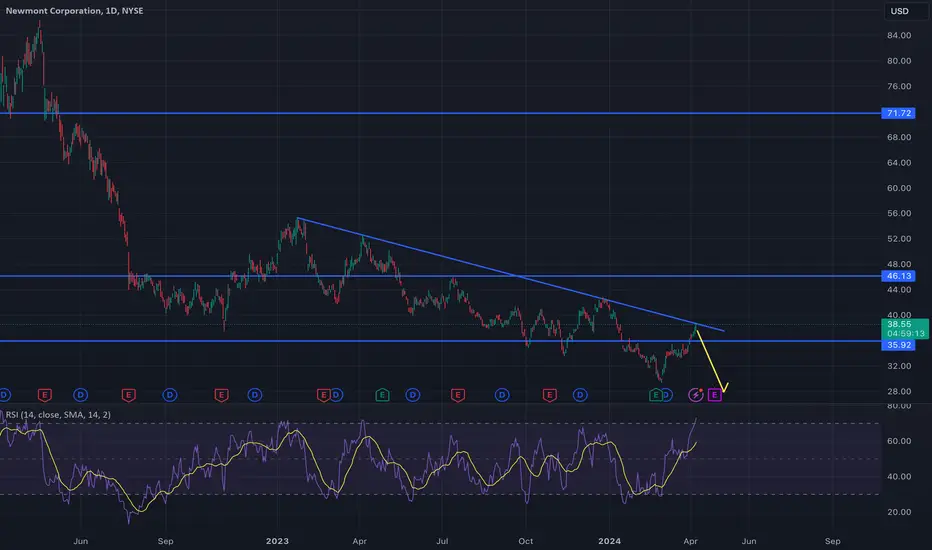Click red E marker between Sep 2022 and 2023
Viewport: 932px width, 550px height.
click(x=221, y=395)
